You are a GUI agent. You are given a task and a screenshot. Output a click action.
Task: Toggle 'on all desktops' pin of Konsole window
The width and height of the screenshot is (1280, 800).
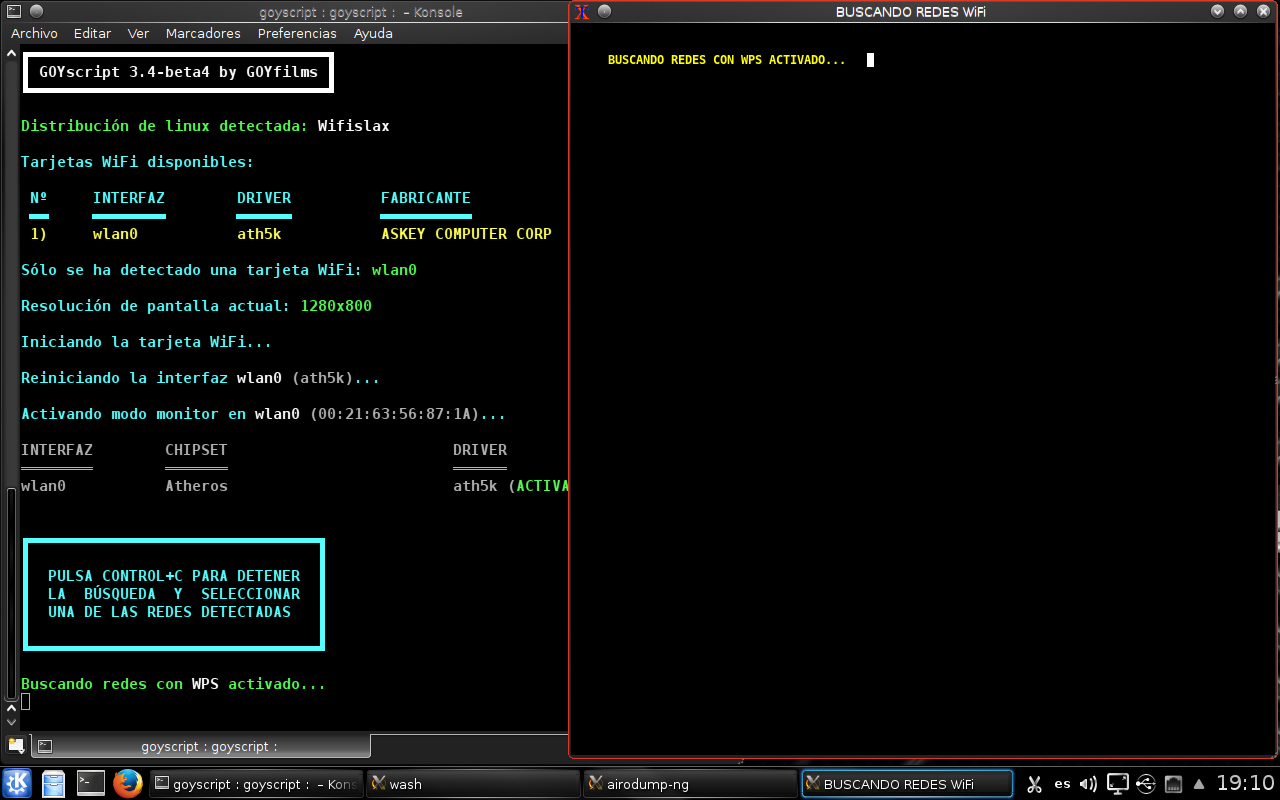(36, 12)
